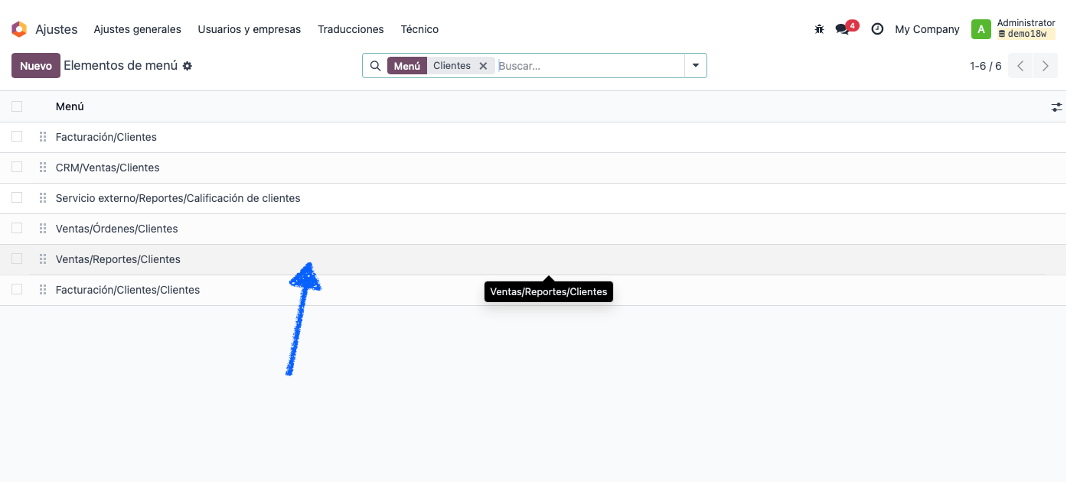Open the Ventas/Reportes/Clientes list row
1066x482 pixels.
point(533,259)
